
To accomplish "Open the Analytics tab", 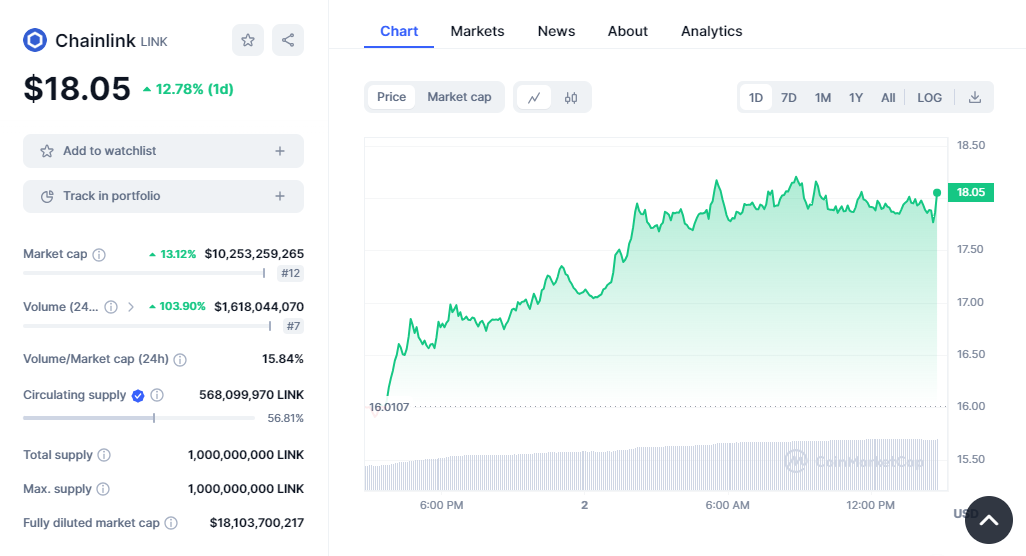I will 711,31.
